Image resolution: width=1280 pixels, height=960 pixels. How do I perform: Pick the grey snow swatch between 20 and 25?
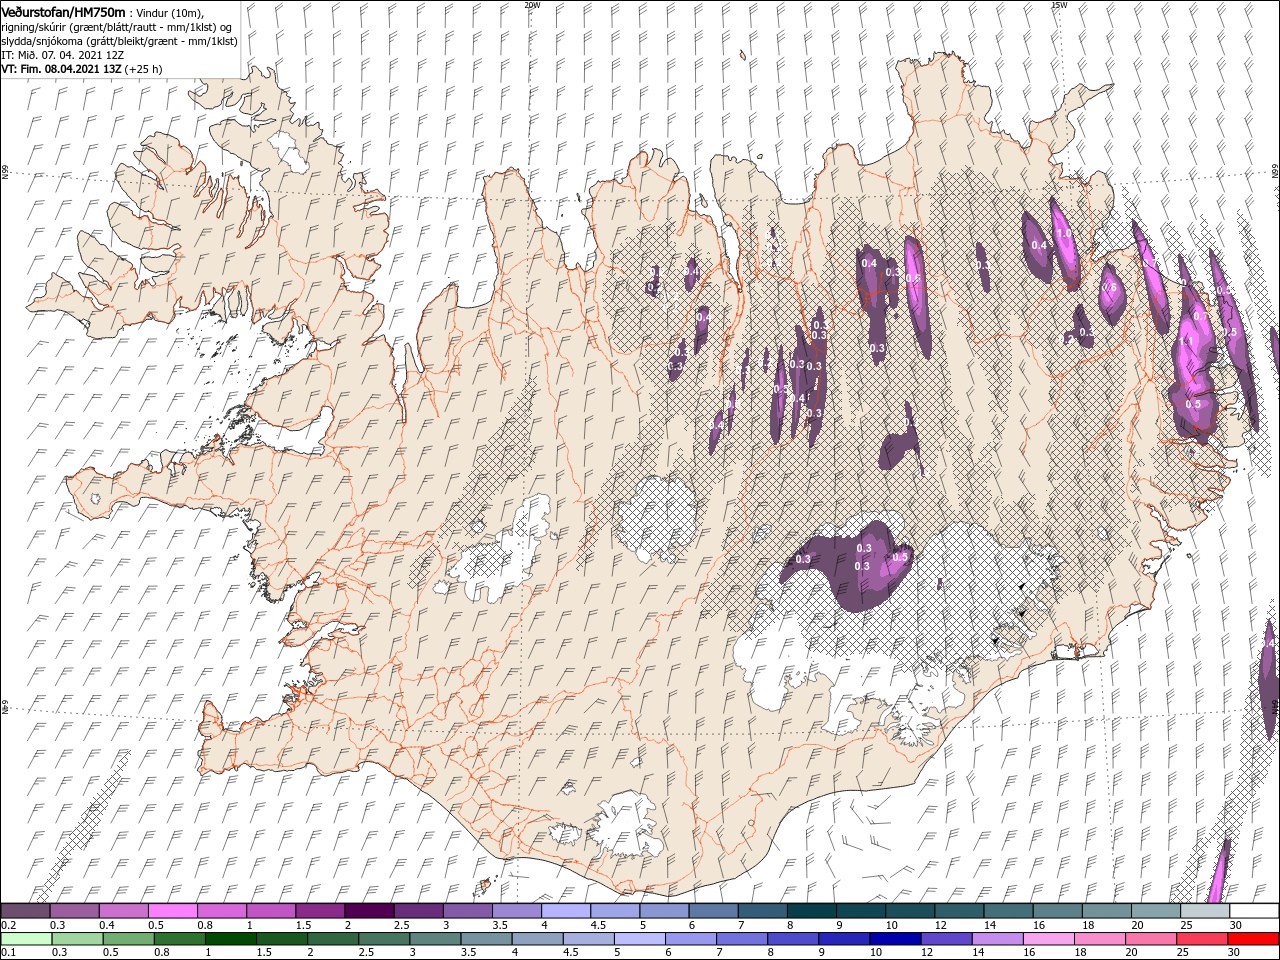[x=1156, y=911]
